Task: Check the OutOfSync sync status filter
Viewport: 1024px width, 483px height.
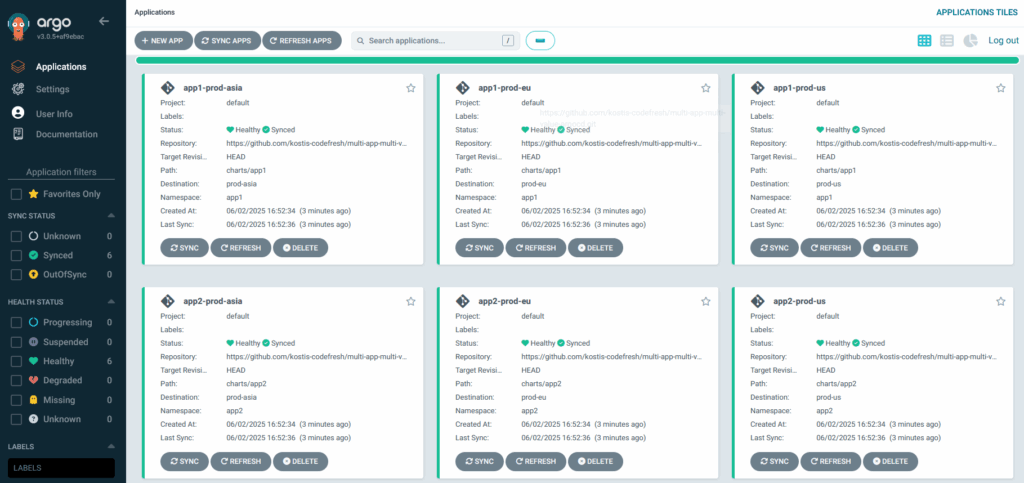Action: point(16,274)
